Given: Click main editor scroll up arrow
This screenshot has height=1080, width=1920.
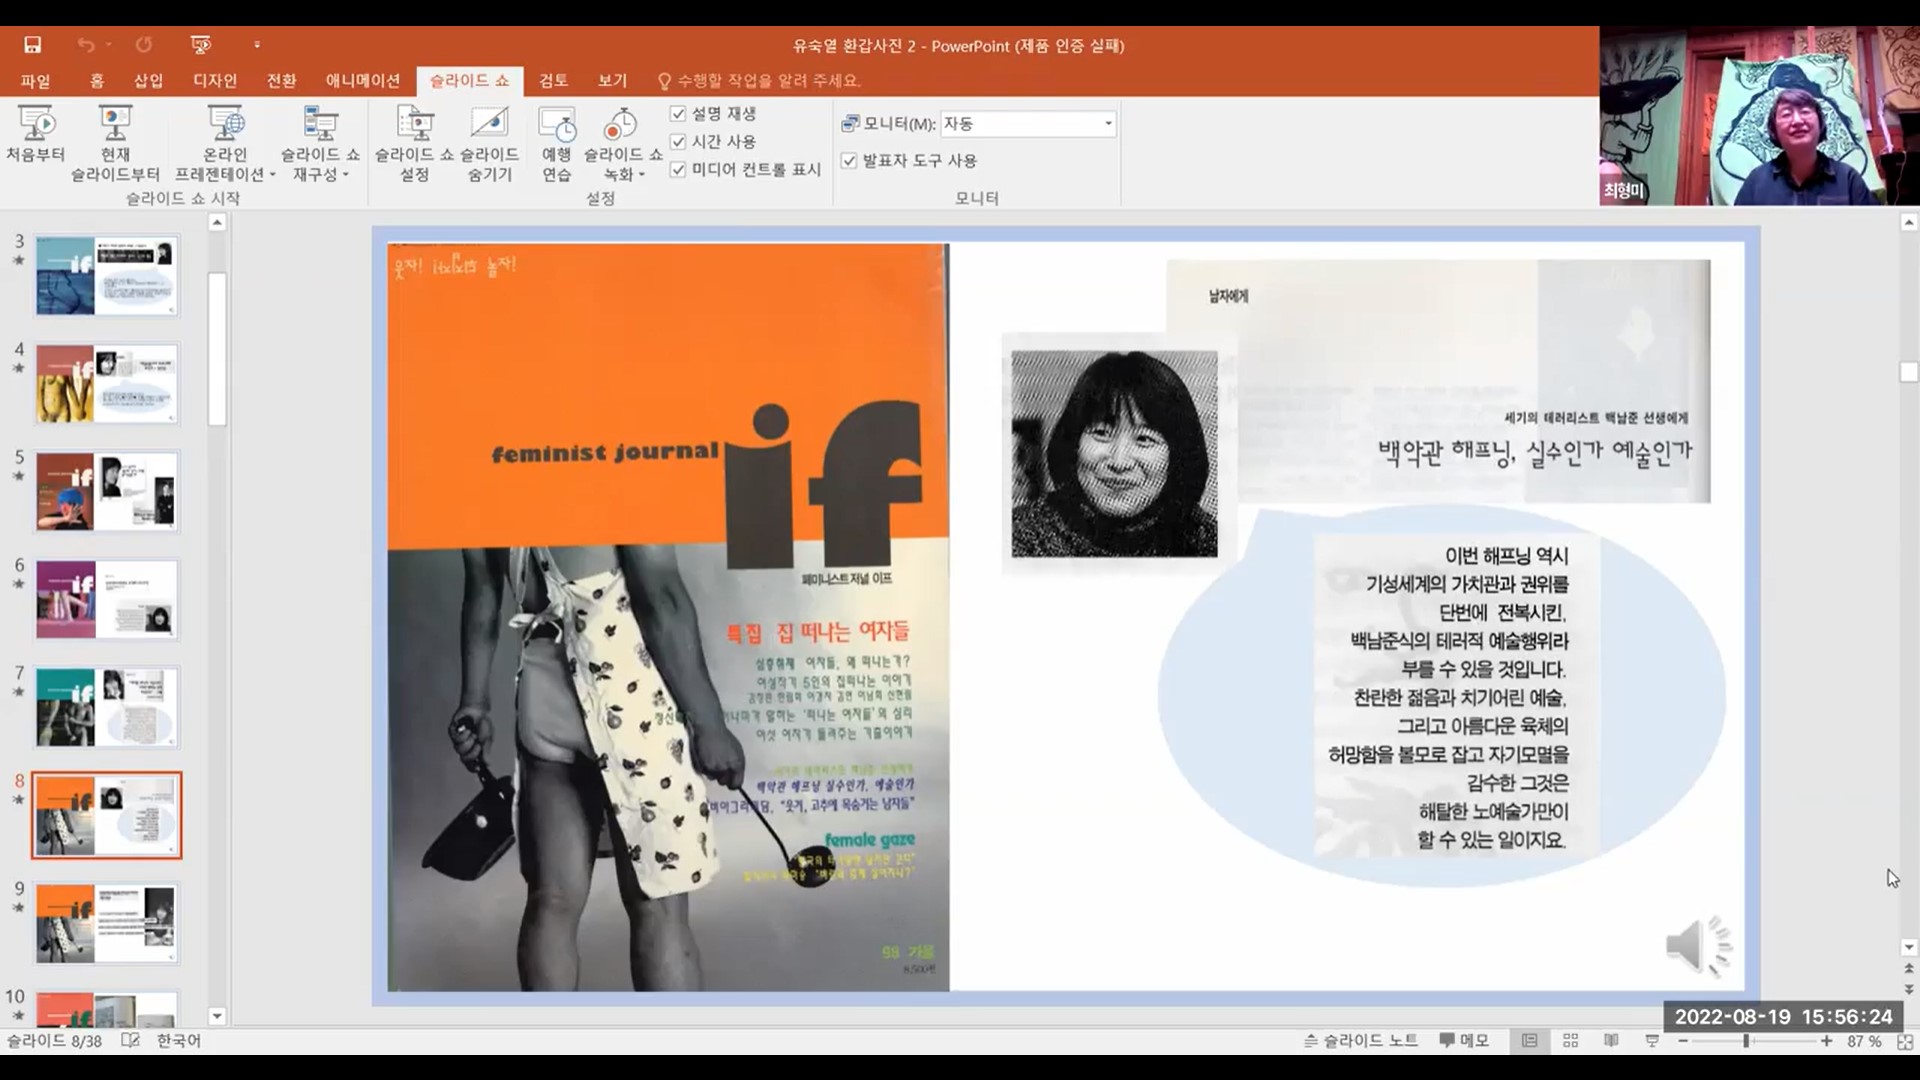Looking at the screenshot, I should coord(1908,223).
